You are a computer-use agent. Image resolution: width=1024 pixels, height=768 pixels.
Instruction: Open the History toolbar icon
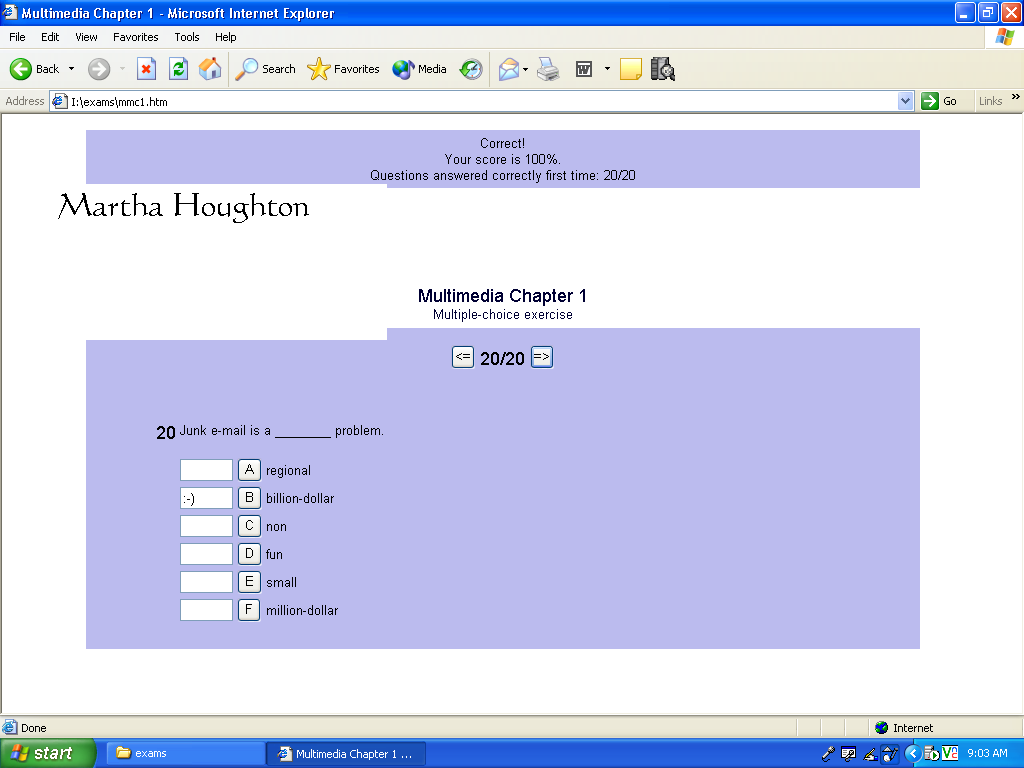[471, 69]
